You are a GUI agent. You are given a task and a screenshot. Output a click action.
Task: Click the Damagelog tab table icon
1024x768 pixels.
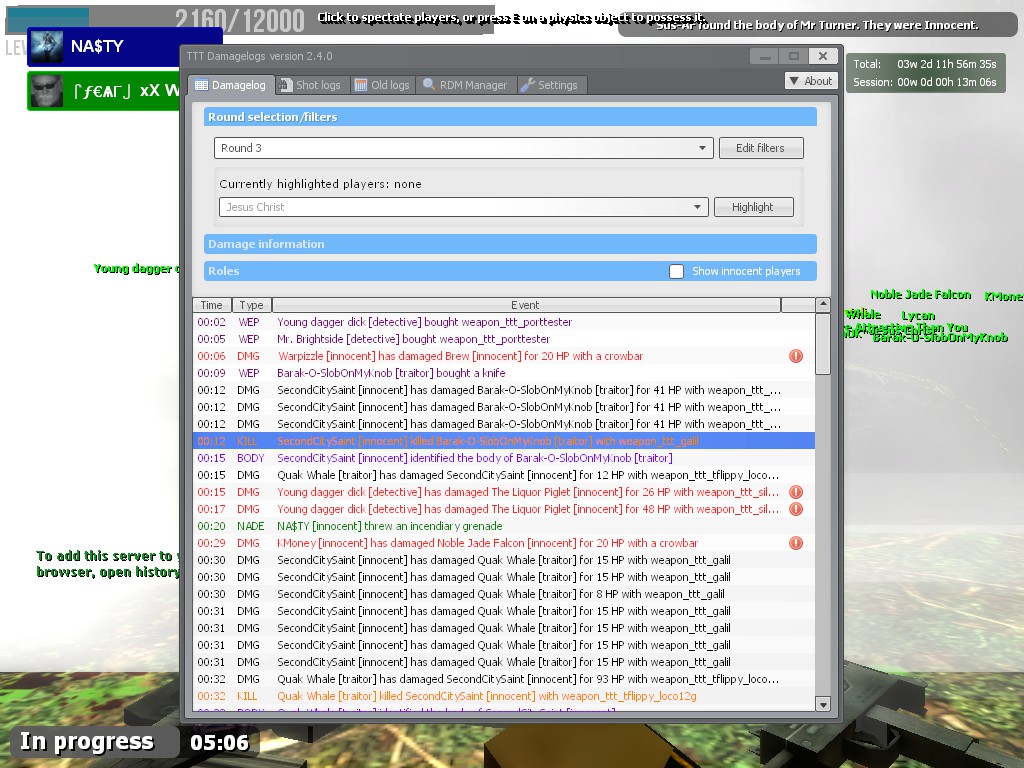click(x=201, y=85)
